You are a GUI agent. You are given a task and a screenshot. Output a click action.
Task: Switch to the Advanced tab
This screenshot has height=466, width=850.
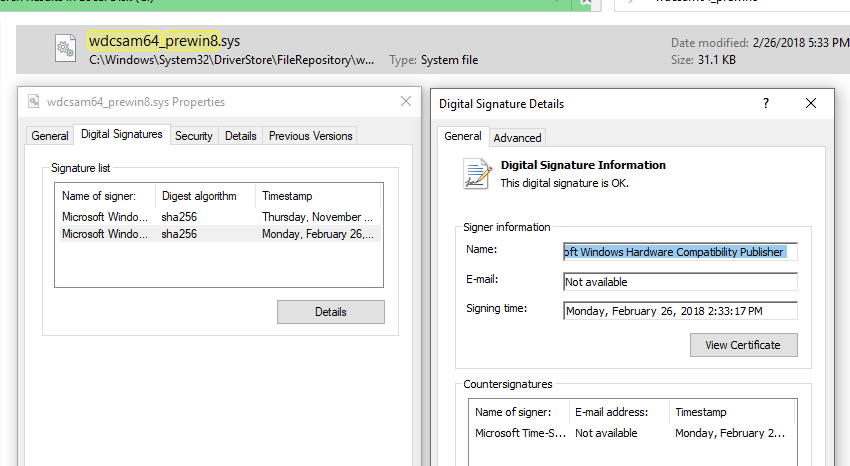[517, 138]
